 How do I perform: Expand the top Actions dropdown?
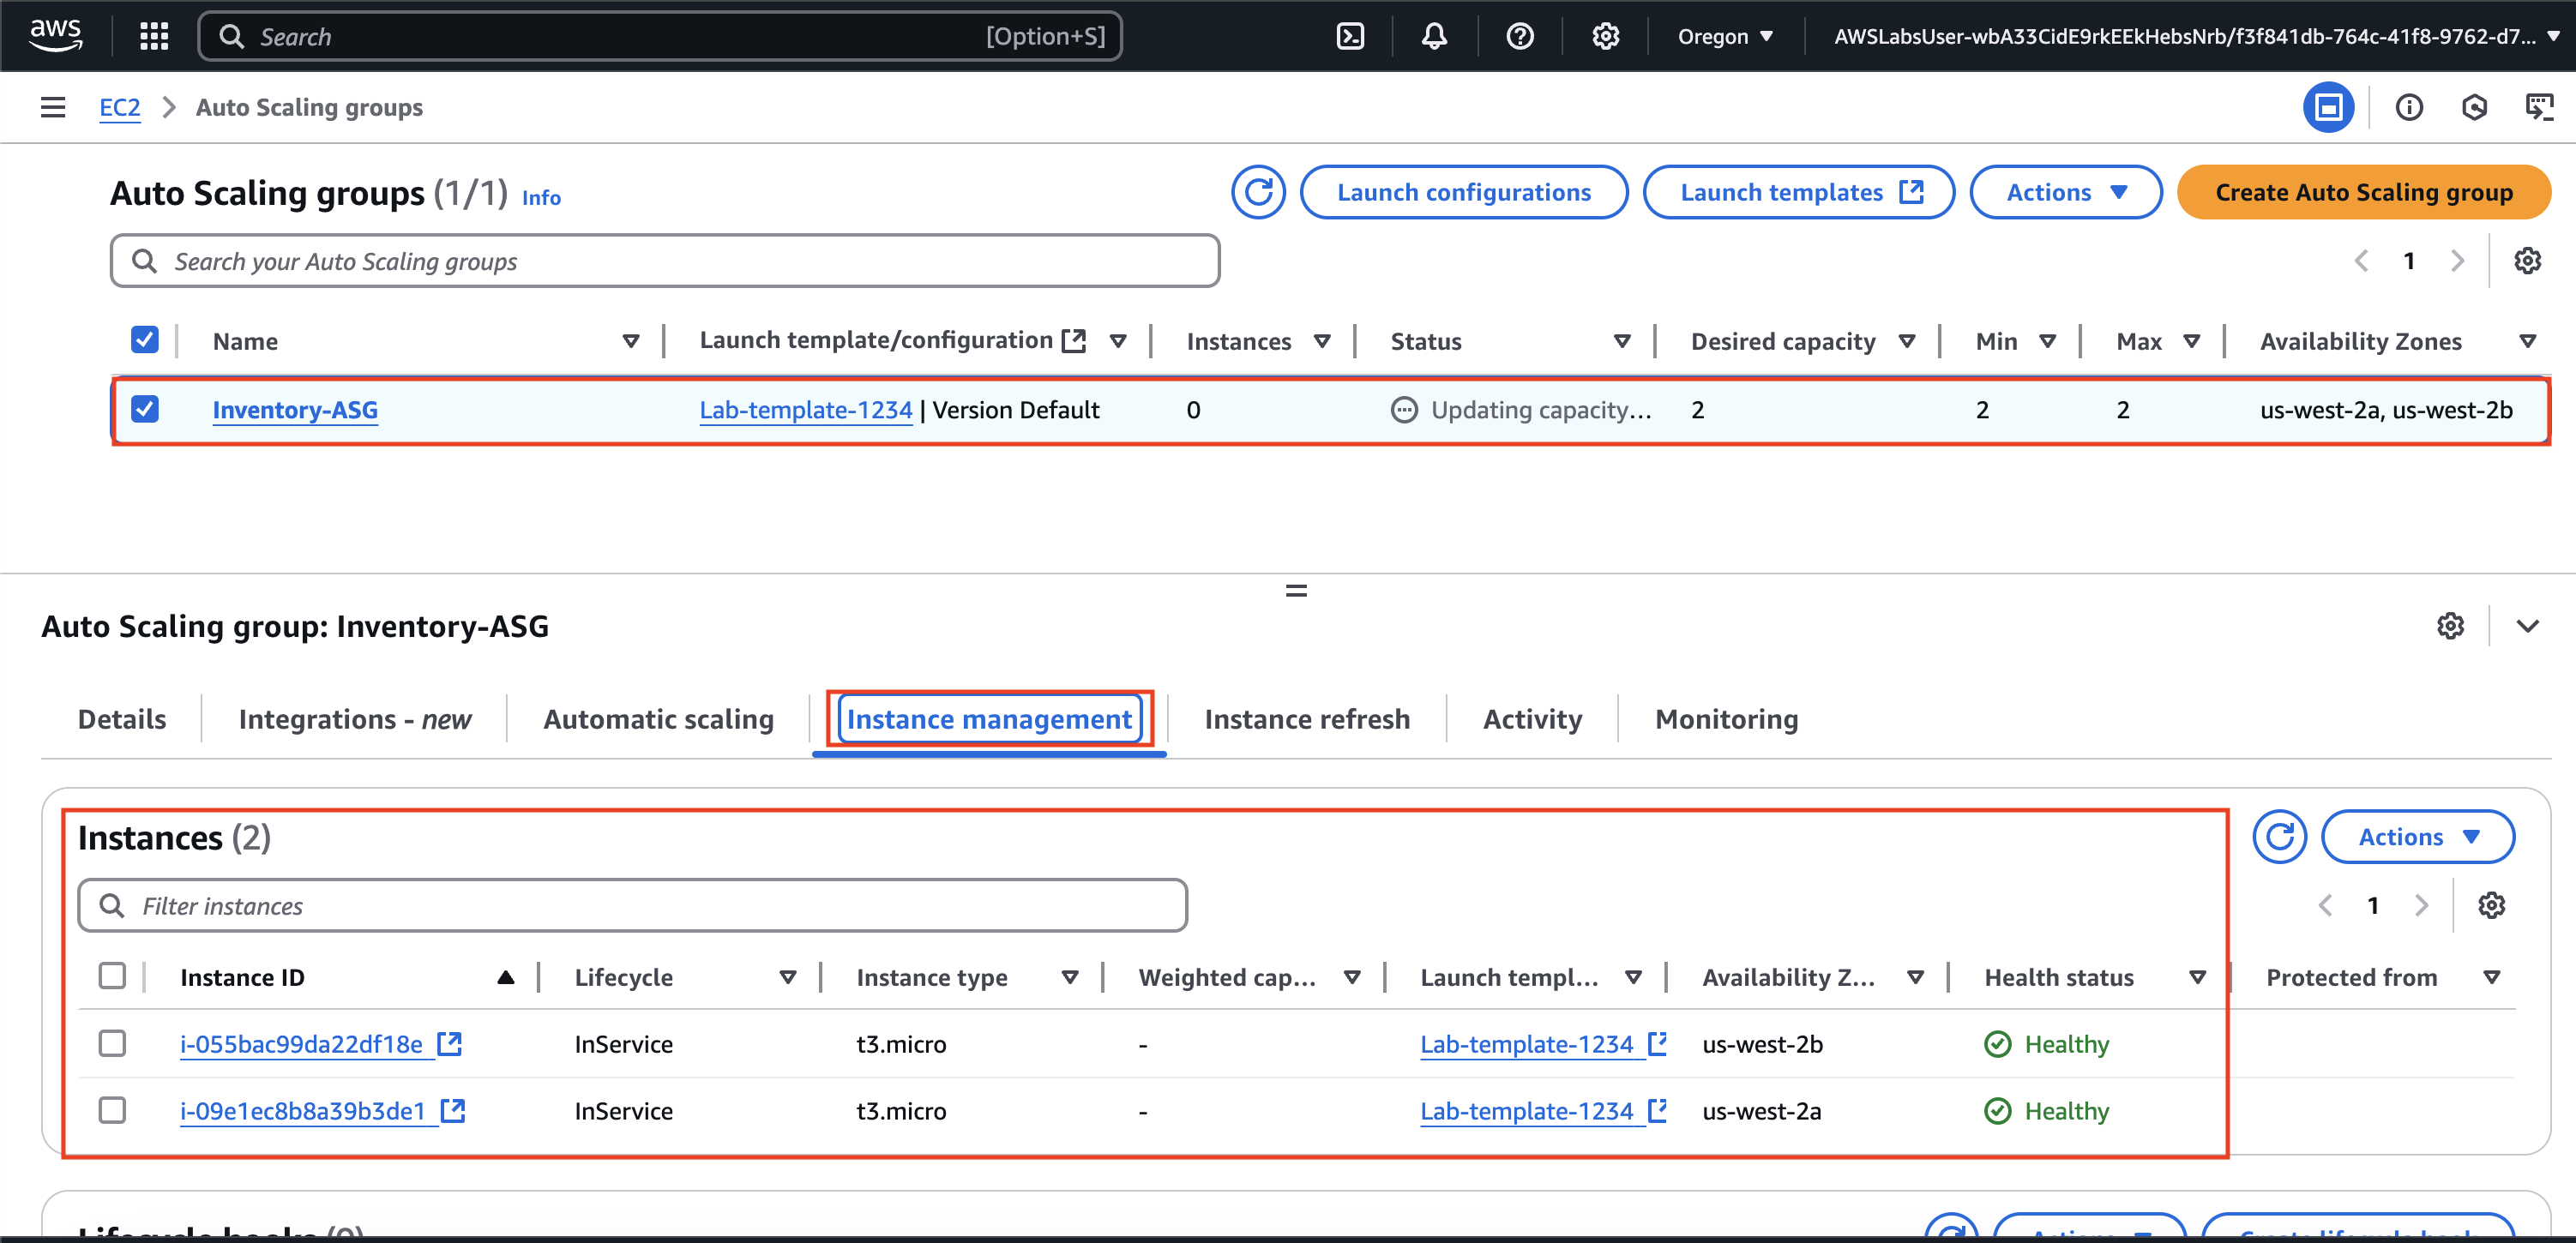click(x=2065, y=192)
